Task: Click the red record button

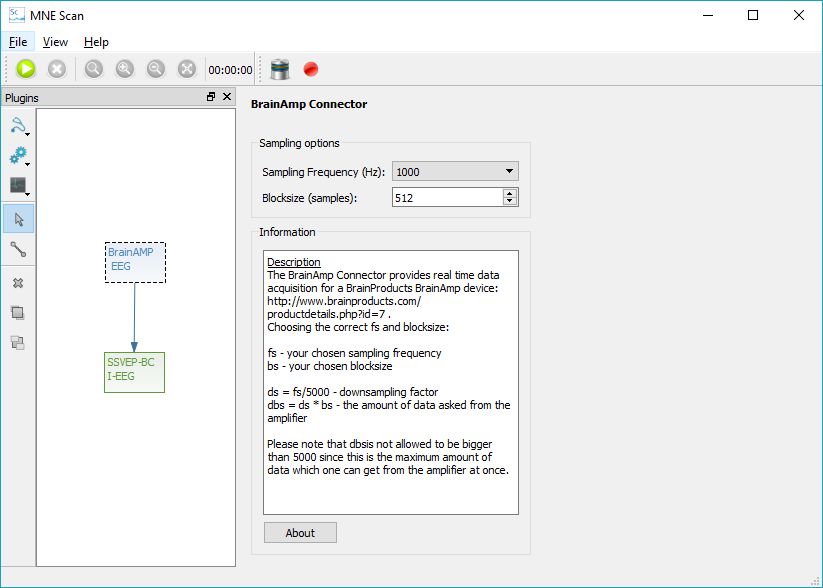Action: 311,69
